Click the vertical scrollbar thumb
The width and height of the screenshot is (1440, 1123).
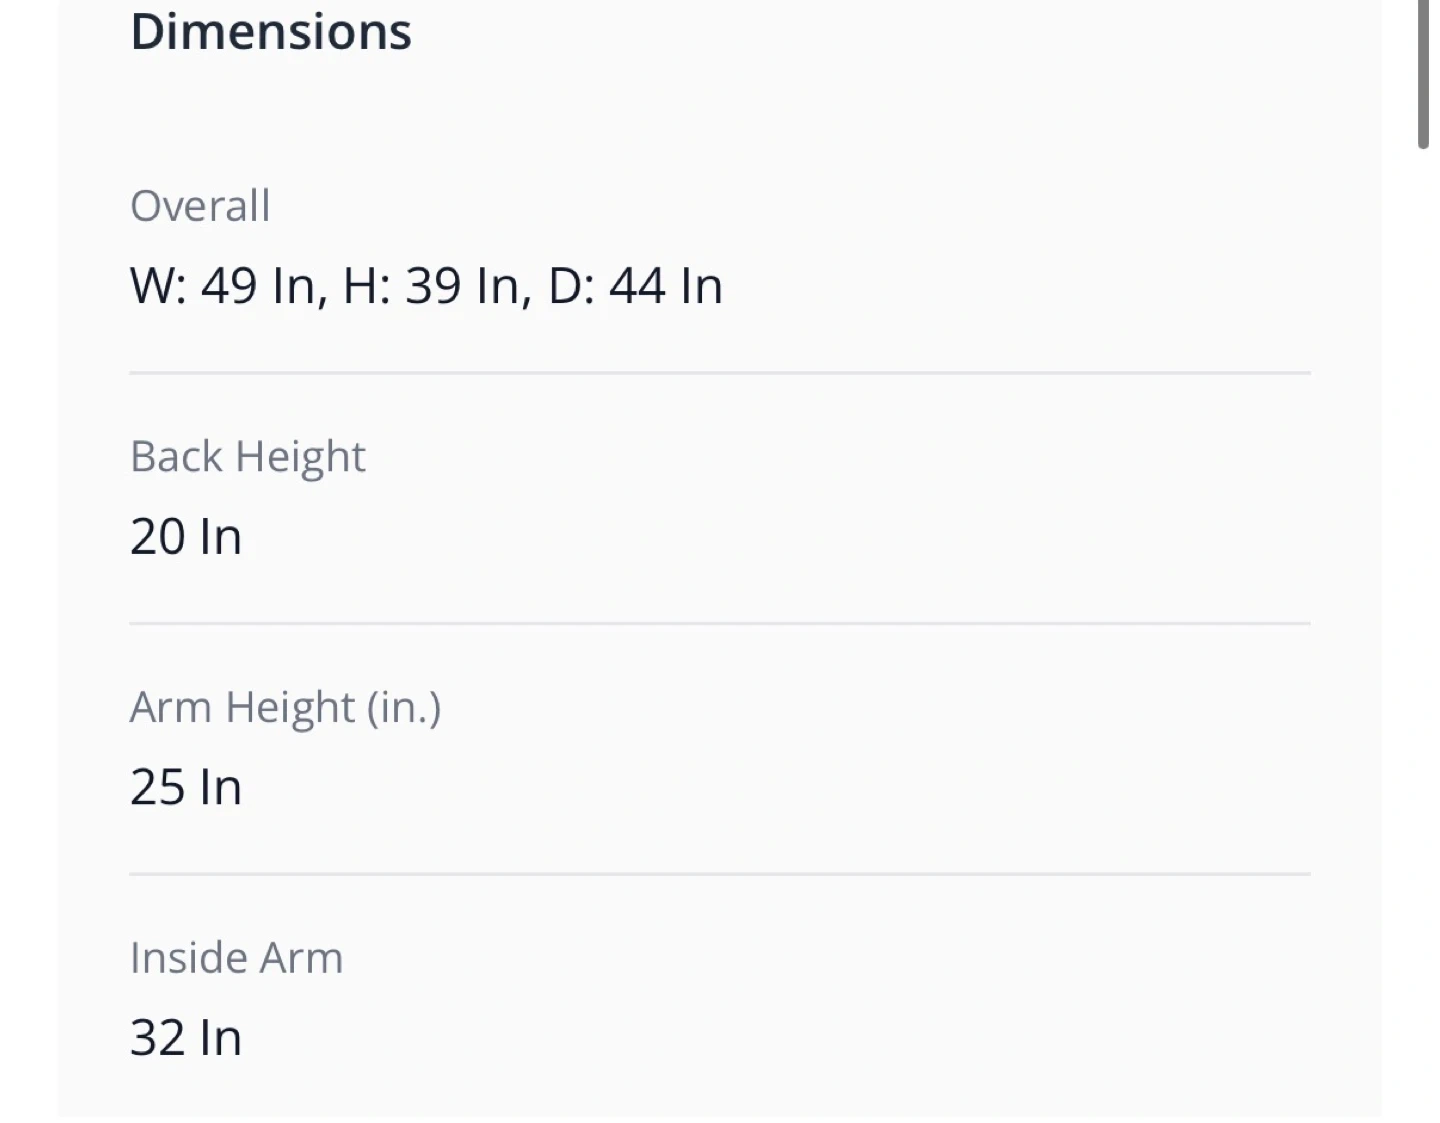[1424, 72]
